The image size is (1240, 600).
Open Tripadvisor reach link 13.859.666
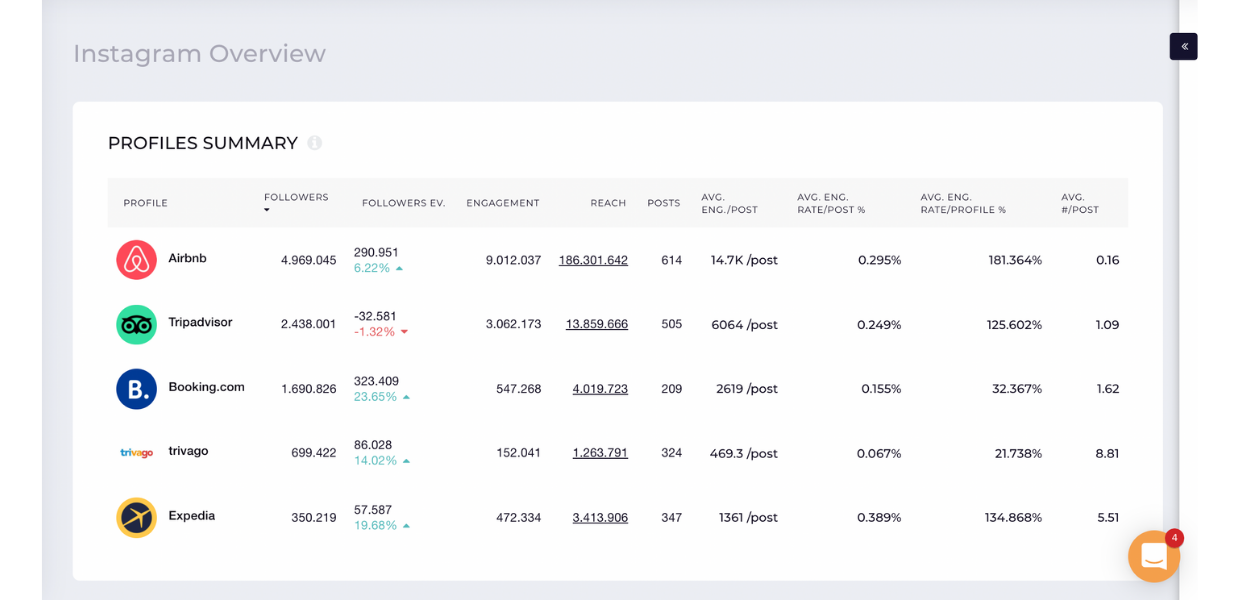point(597,324)
